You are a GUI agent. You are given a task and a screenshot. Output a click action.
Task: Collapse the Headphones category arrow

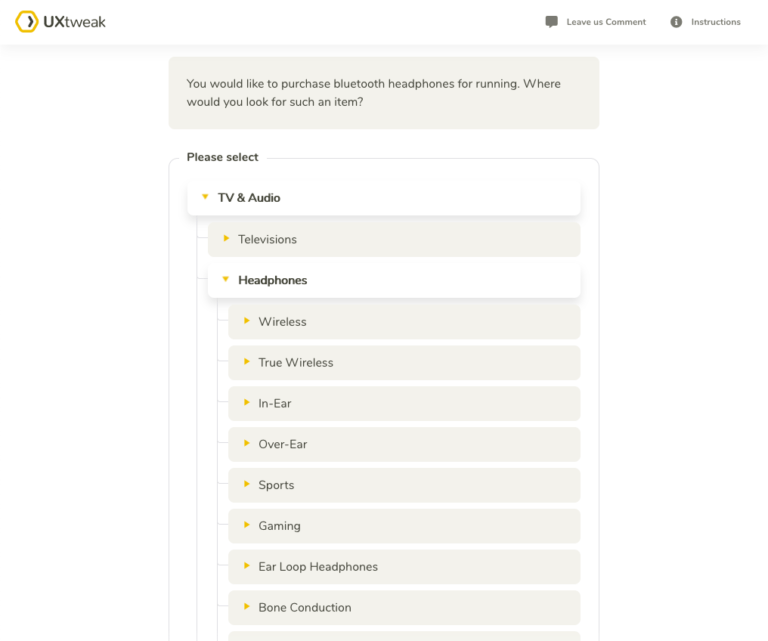pos(226,280)
